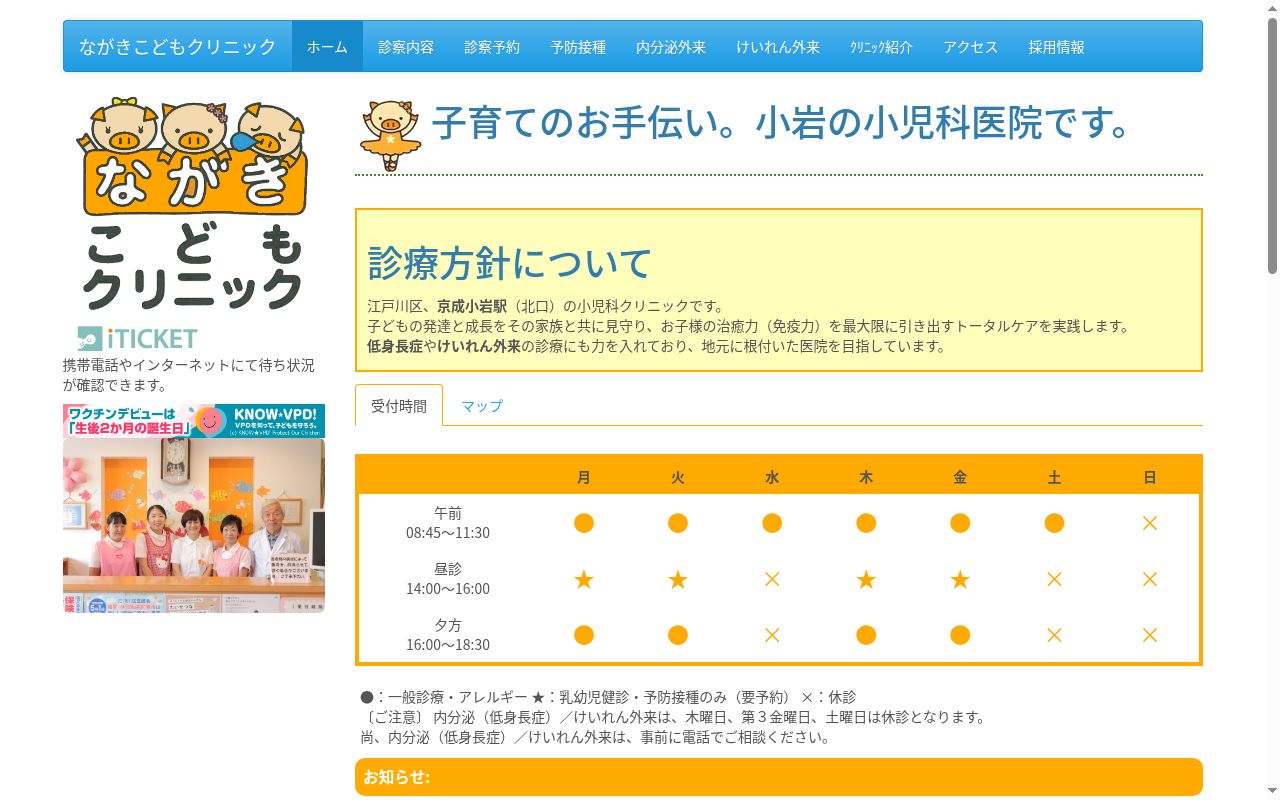1280x800 pixels.
Task: Select the 受付時間 tab
Action: coord(399,406)
